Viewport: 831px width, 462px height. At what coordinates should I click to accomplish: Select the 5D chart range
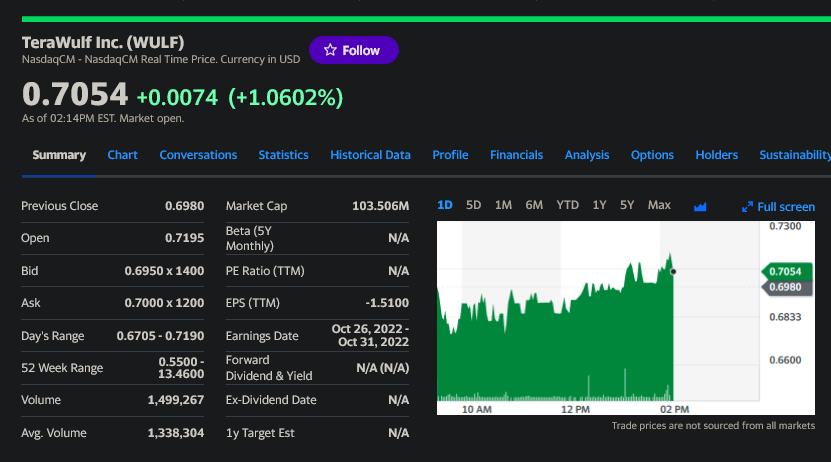click(x=474, y=205)
